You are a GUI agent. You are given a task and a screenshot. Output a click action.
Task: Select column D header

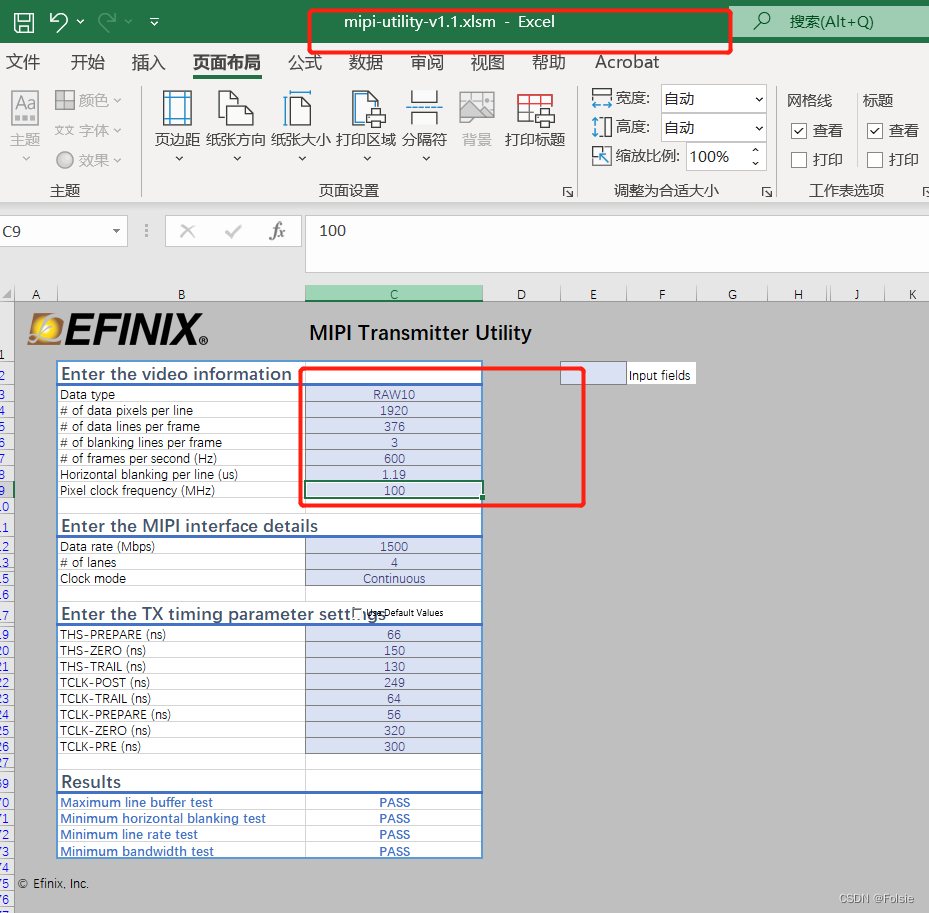521,294
